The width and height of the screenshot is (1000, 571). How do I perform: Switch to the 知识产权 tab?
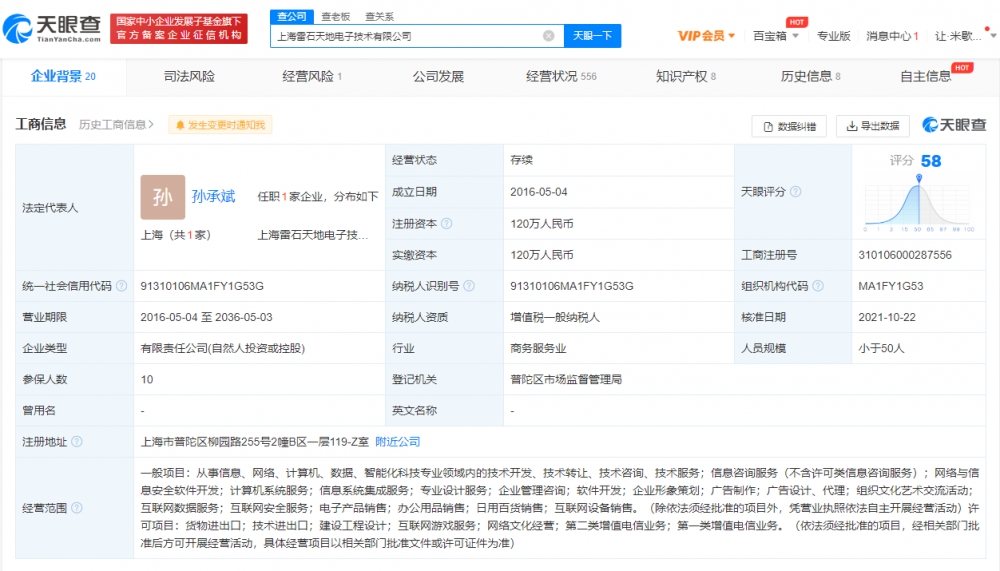point(686,77)
